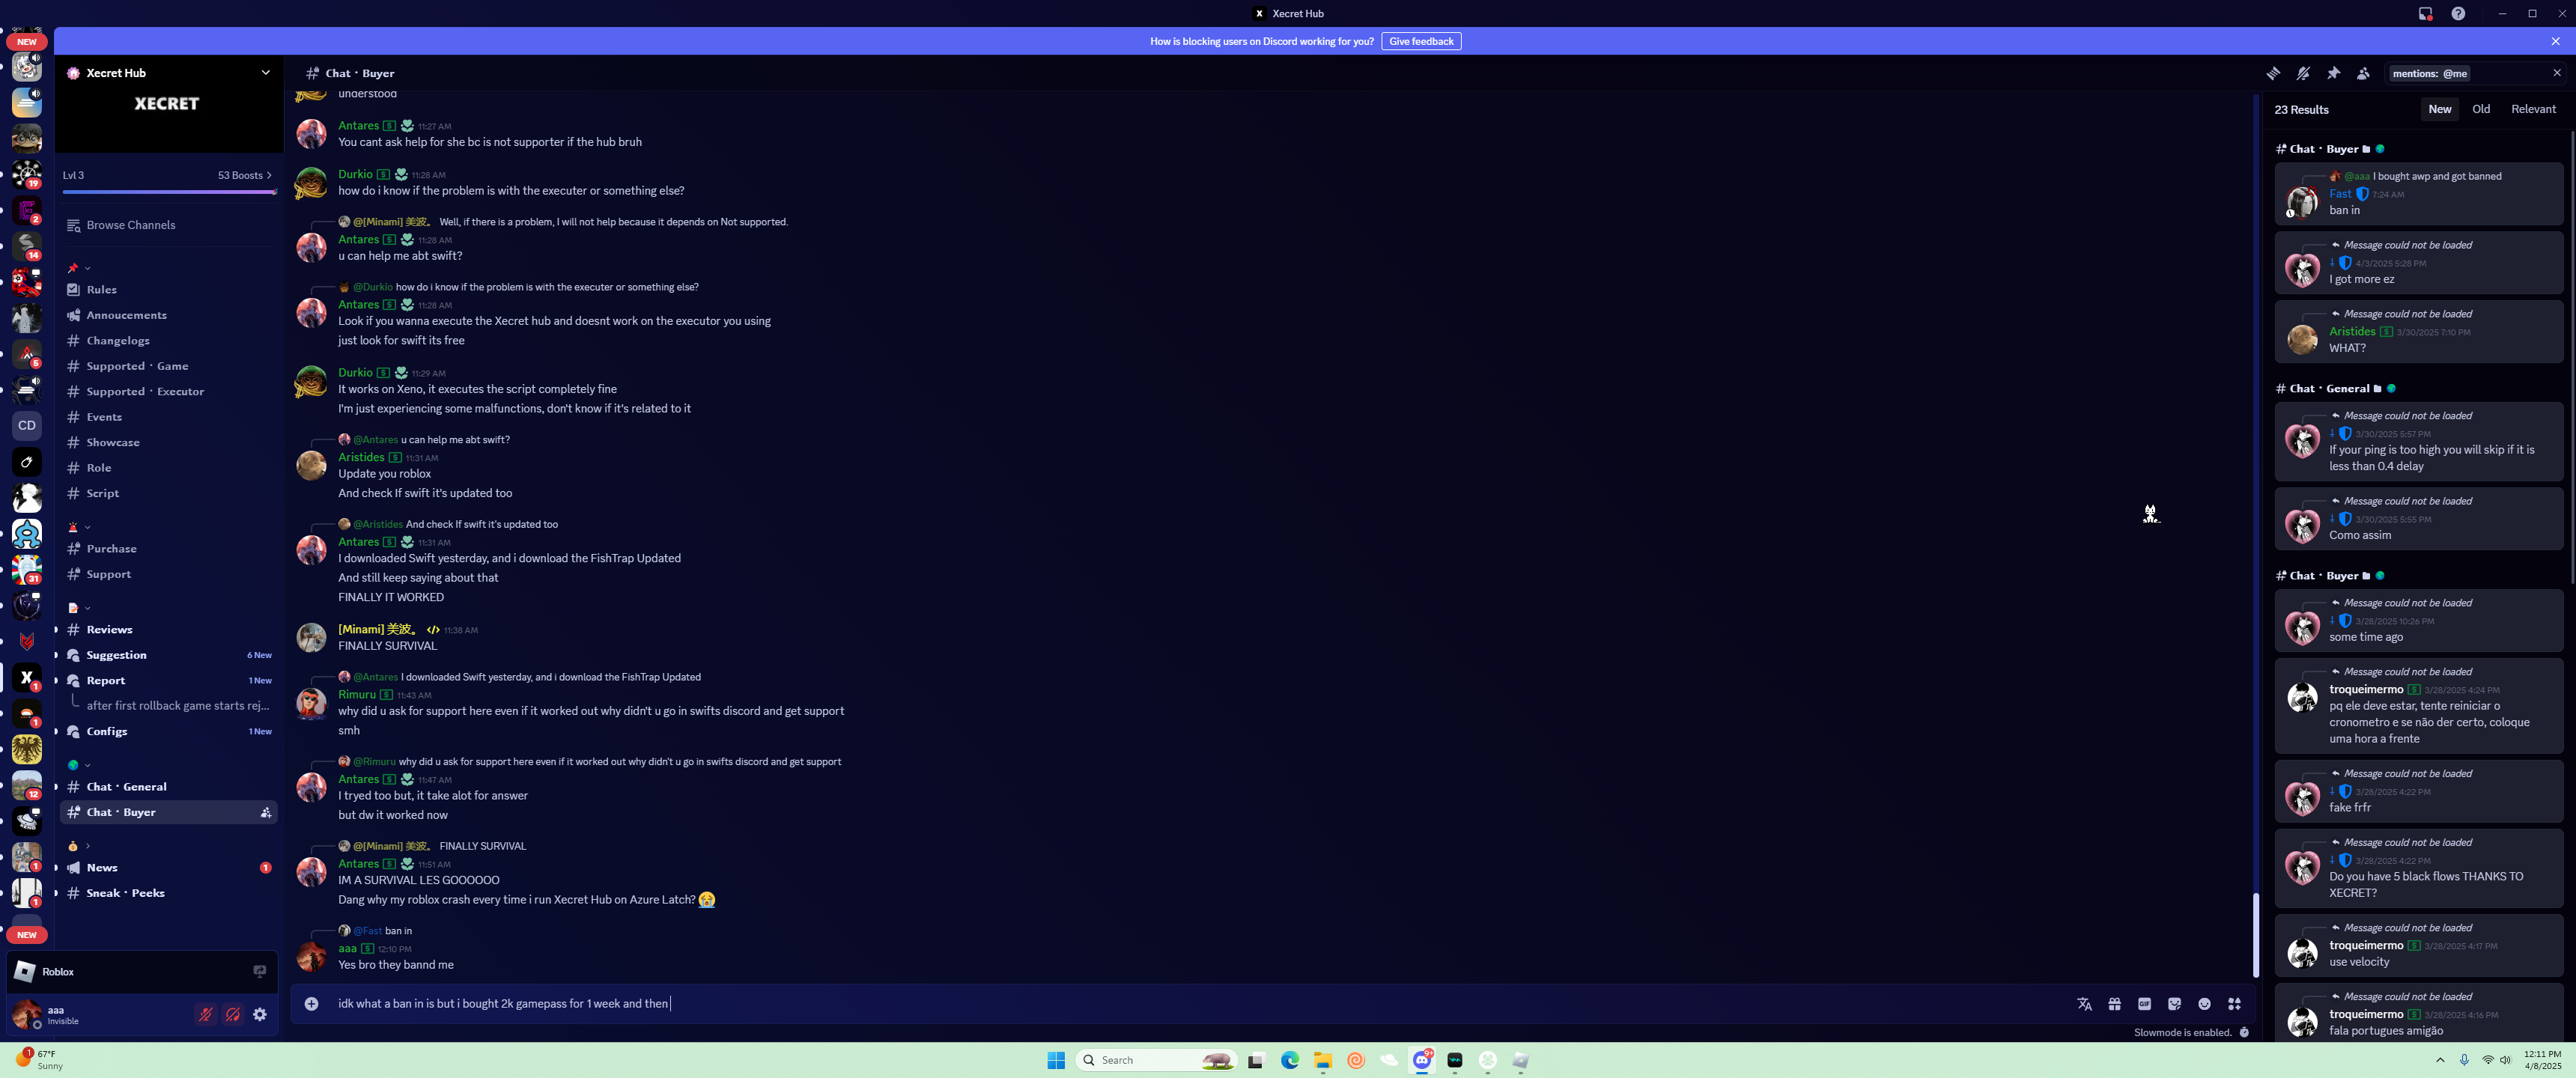The width and height of the screenshot is (2576, 1078).
Task: Switch search results to Relevant tab
Action: (x=2532, y=109)
